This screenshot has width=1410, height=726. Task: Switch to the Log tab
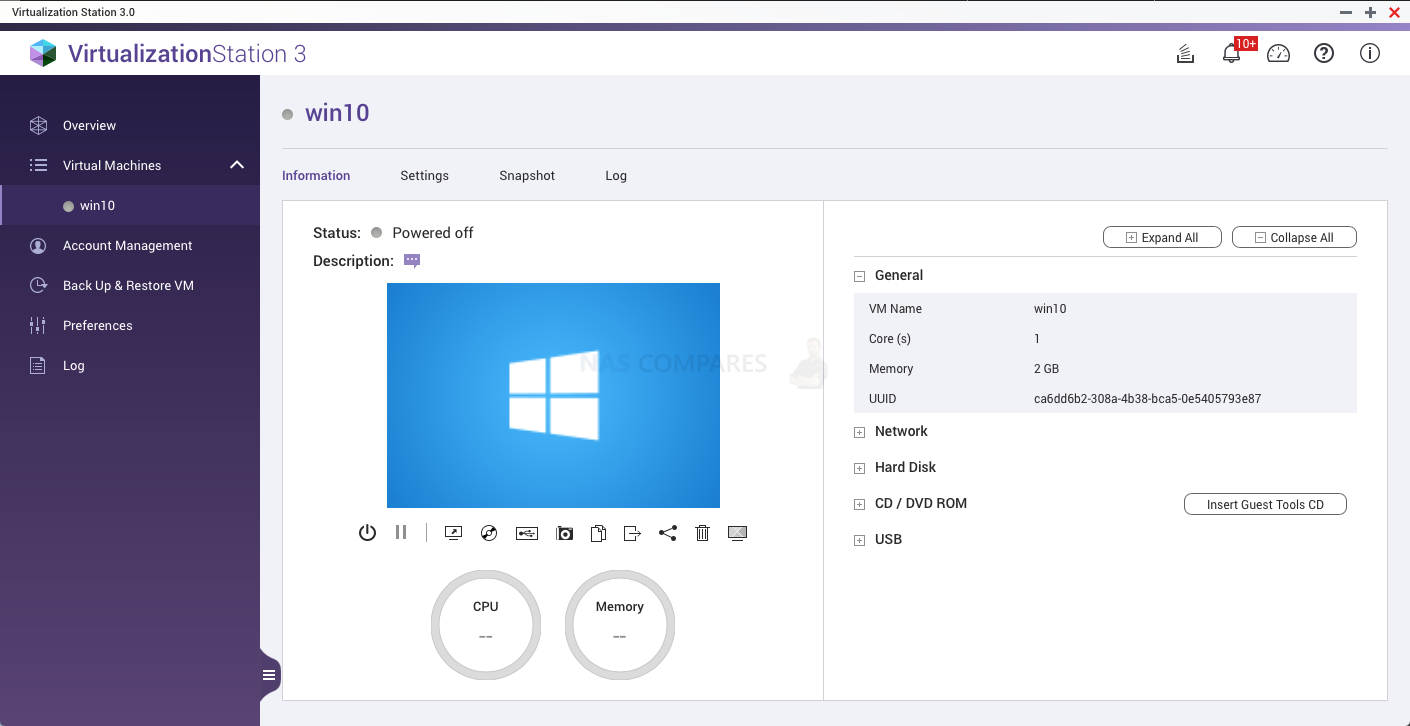(x=616, y=175)
